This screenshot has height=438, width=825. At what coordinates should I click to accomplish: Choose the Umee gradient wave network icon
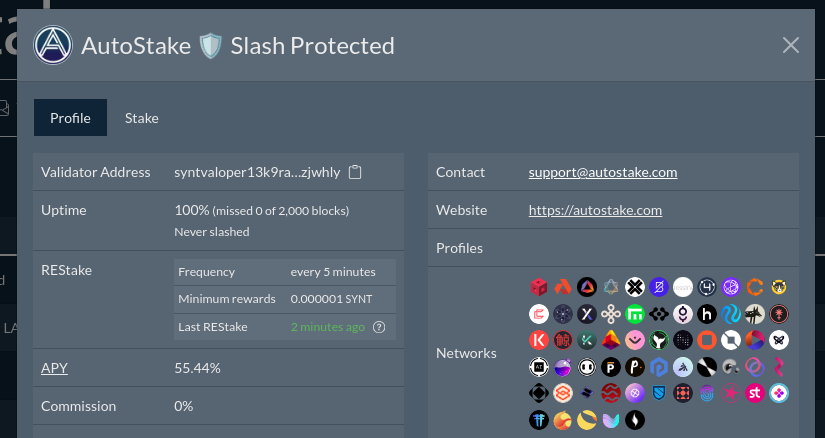tap(611, 420)
